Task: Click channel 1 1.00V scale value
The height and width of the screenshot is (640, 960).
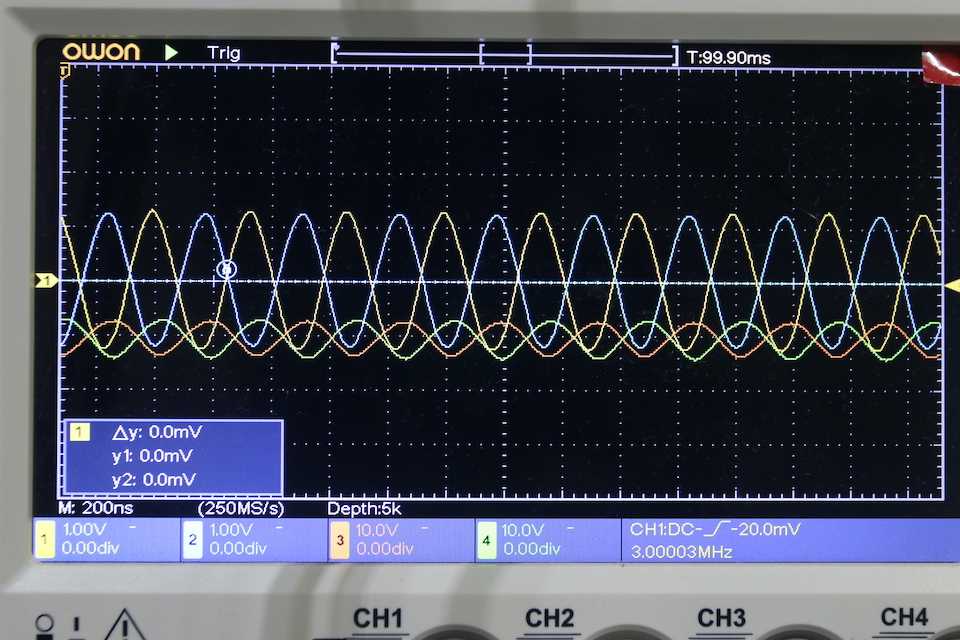Action: pyautogui.click(x=84, y=530)
